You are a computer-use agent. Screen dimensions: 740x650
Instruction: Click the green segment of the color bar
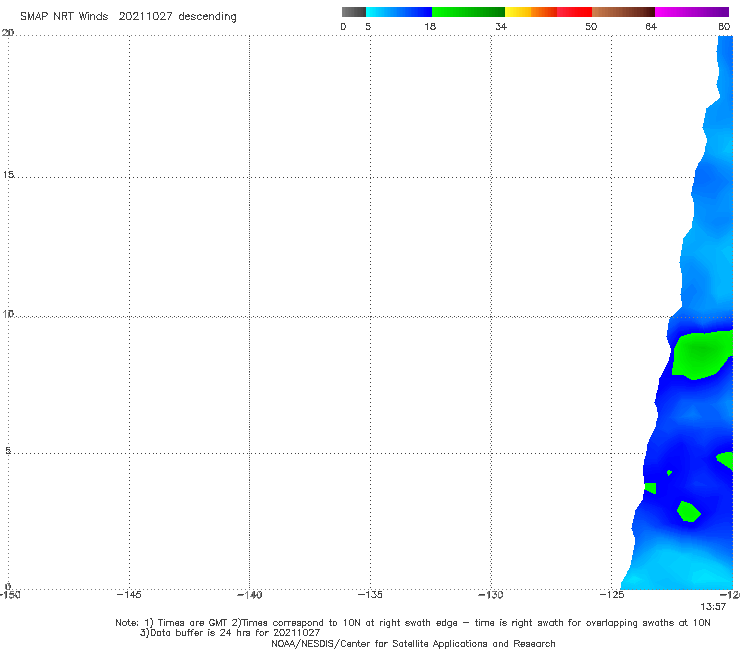pos(468,12)
